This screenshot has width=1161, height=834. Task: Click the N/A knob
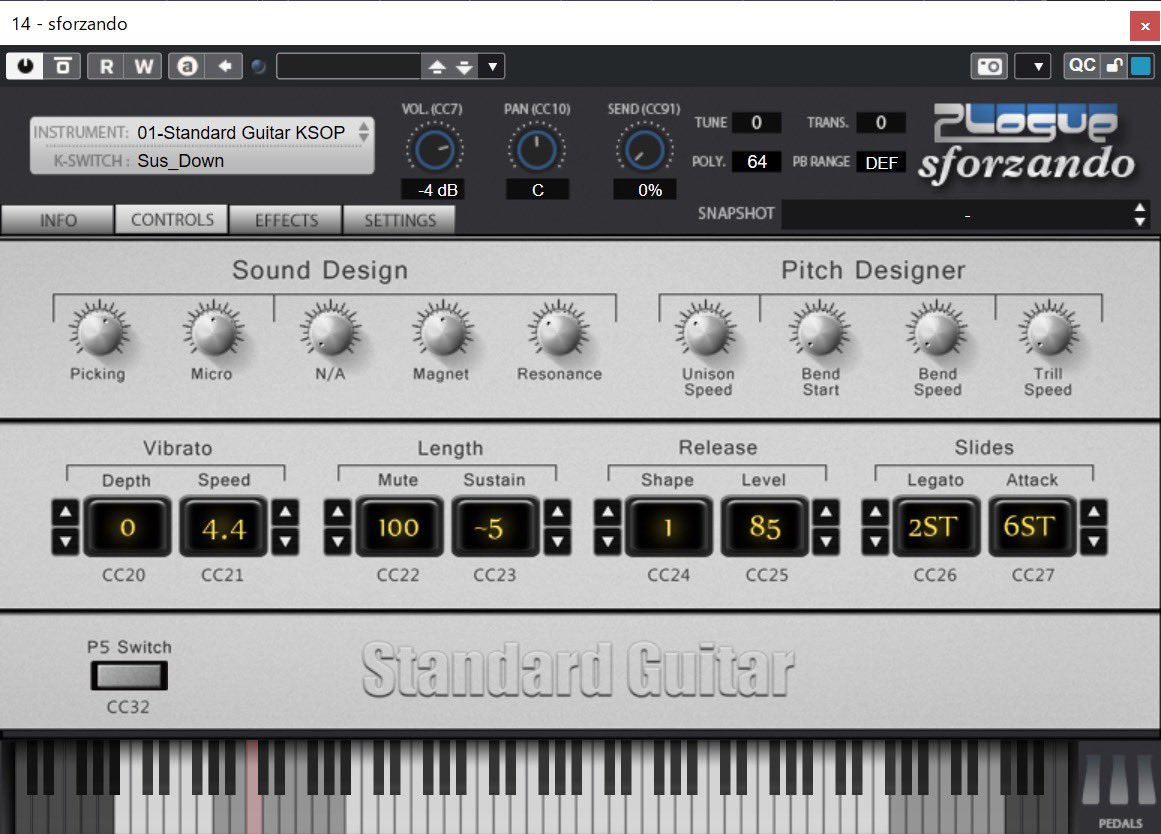330,332
